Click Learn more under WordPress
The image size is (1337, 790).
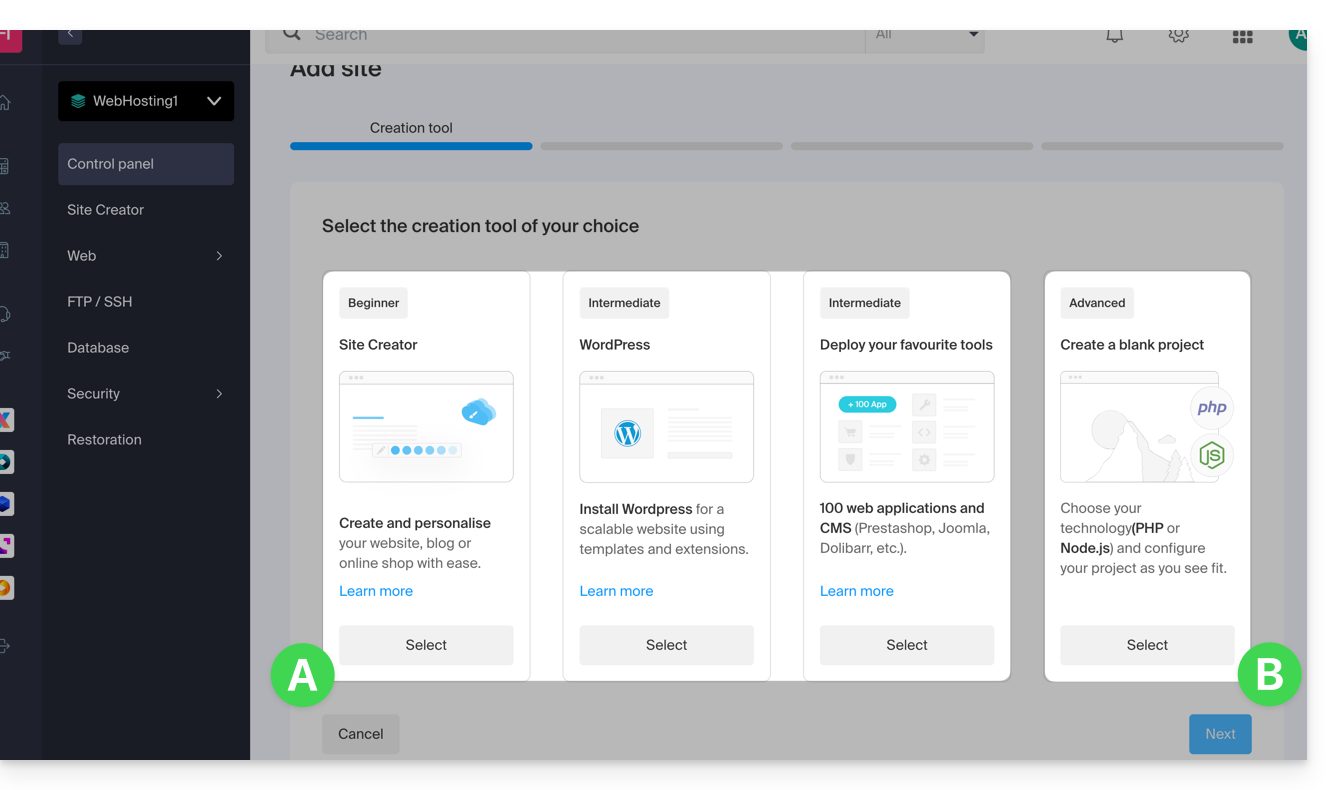tap(616, 591)
